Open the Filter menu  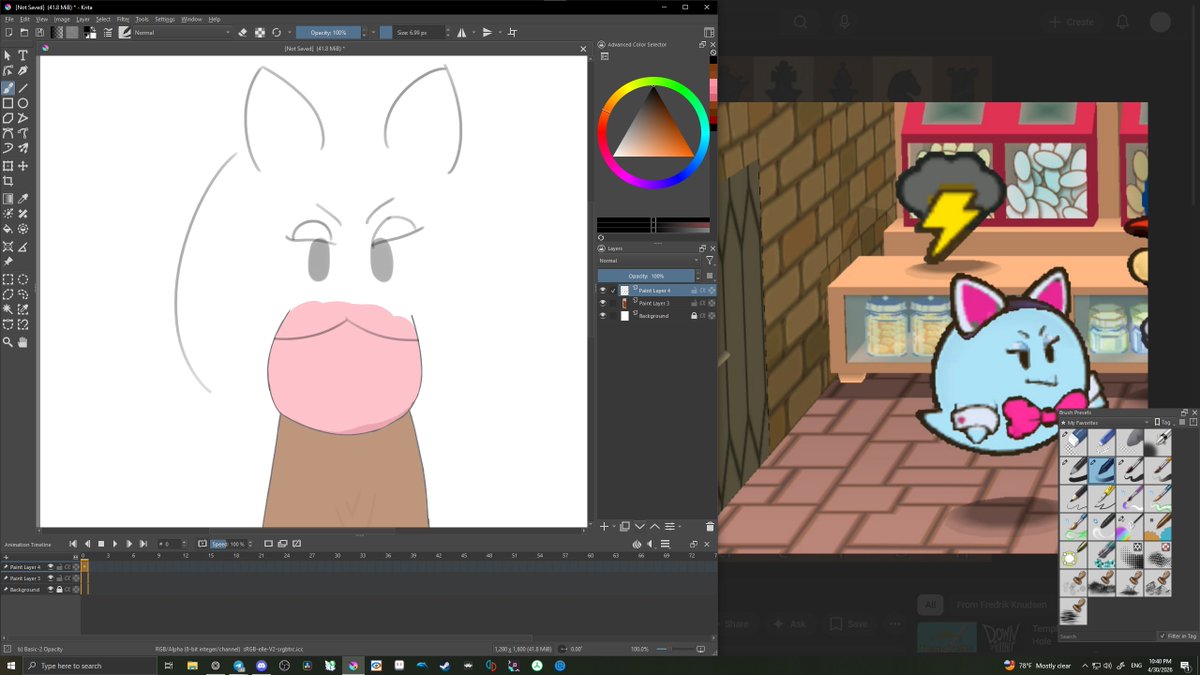[x=123, y=19]
